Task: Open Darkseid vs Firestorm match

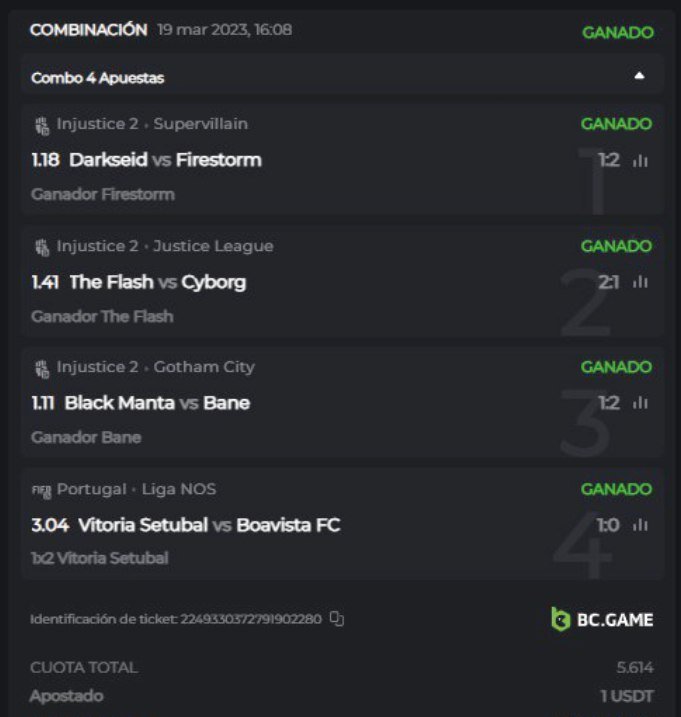Action: click(x=165, y=160)
